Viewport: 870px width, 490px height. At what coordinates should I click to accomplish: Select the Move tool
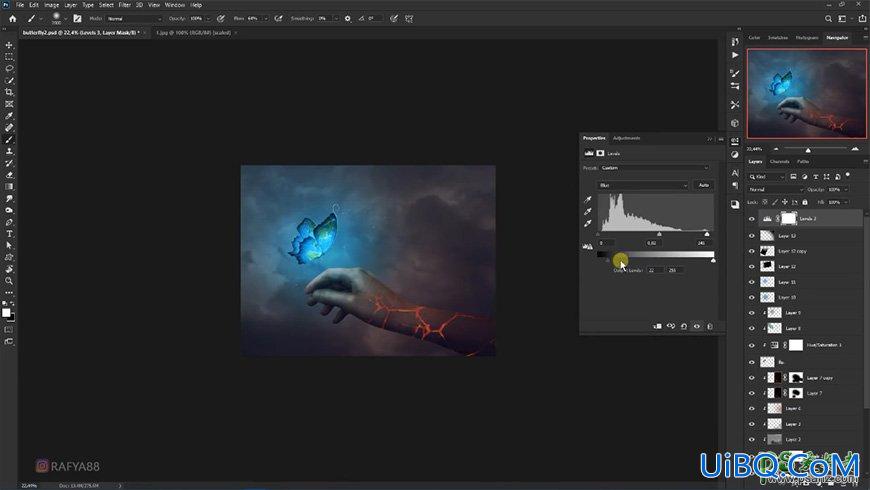point(9,45)
